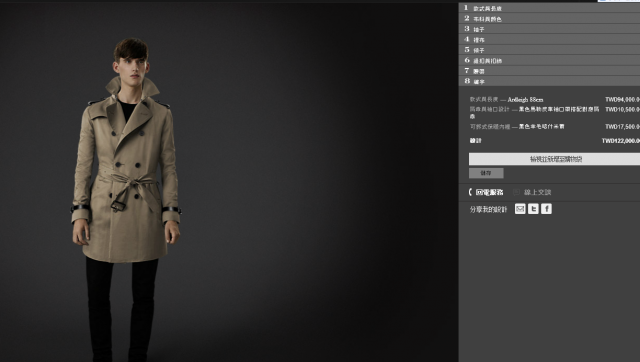Share the design via email icon

pos(520,209)
